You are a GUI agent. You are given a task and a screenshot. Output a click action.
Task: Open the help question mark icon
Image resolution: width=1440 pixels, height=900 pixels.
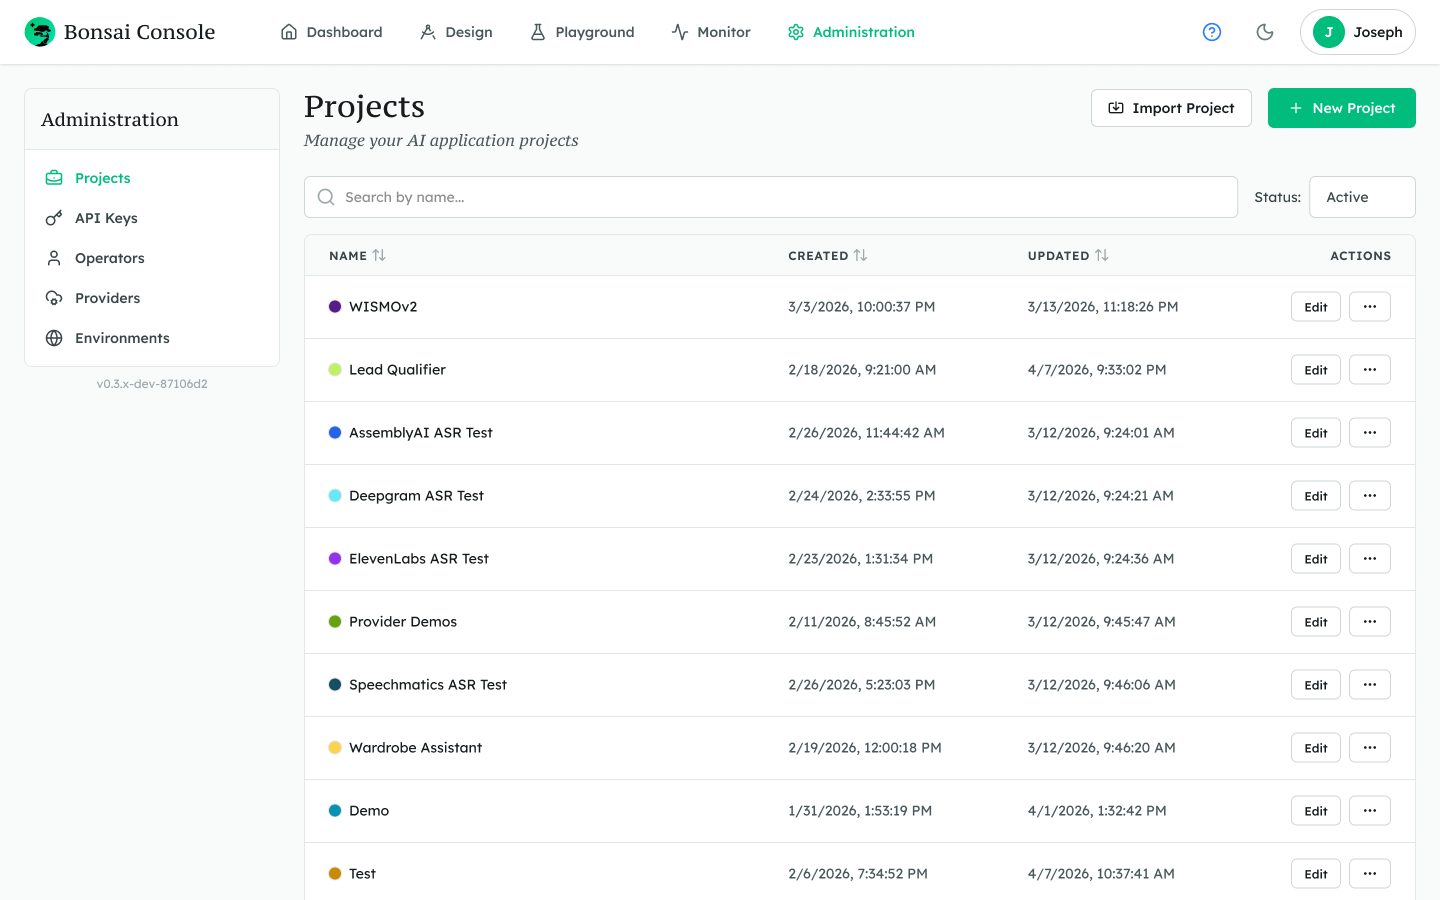(x=1212, y=32)
